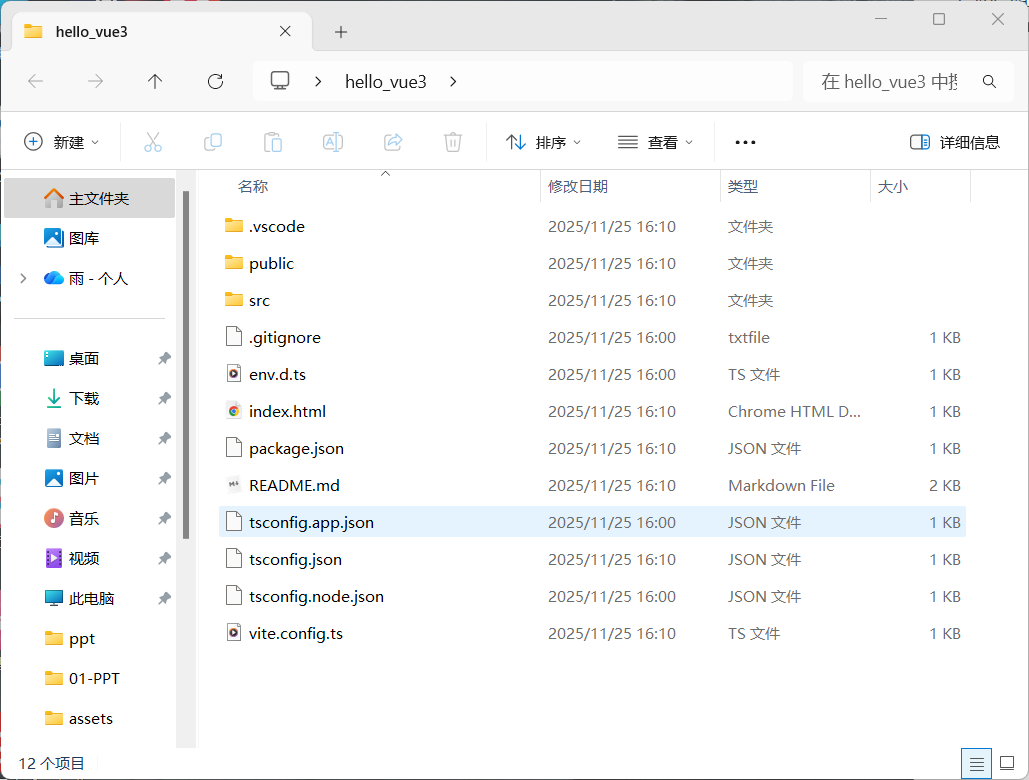Select the public folder
Viewport: 1029px width, 780px height.
(592, 263)
